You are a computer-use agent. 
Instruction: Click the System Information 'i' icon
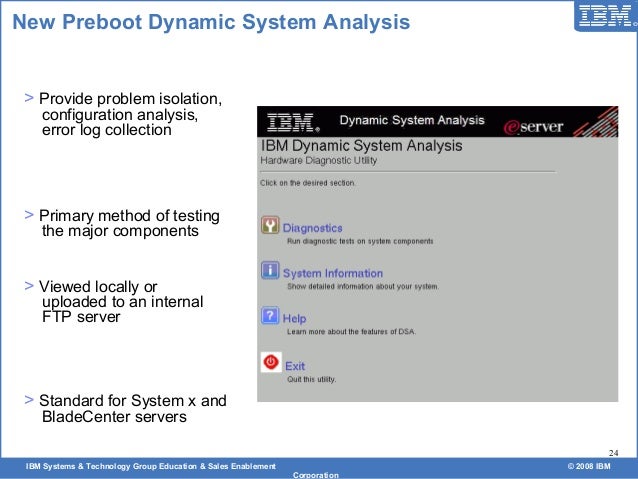point(270,270)
